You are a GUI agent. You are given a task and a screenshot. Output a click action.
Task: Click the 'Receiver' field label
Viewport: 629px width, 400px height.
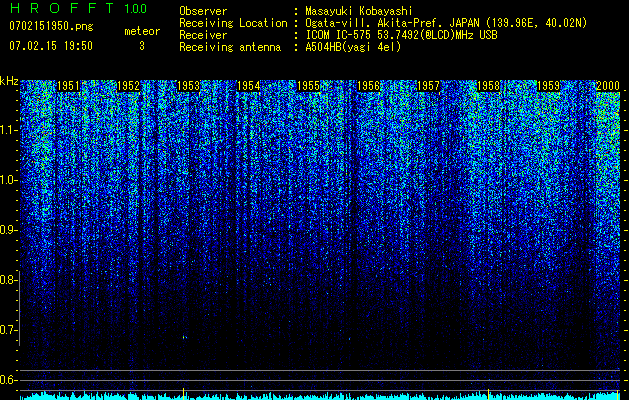[x=203, y=35]
